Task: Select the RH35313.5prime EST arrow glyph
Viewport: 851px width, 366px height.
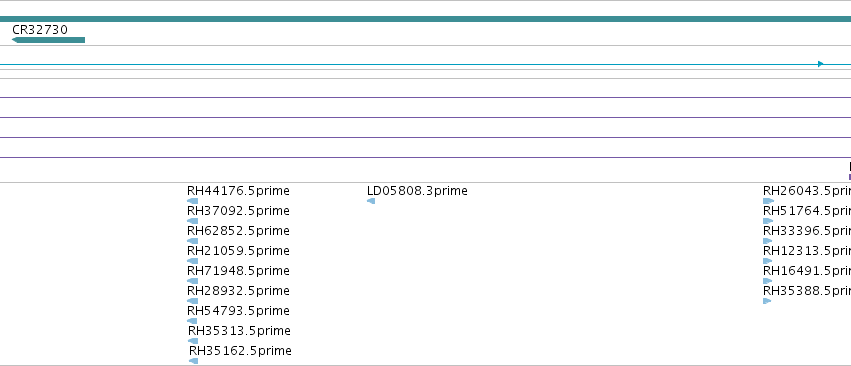Action: coord(193,342)
